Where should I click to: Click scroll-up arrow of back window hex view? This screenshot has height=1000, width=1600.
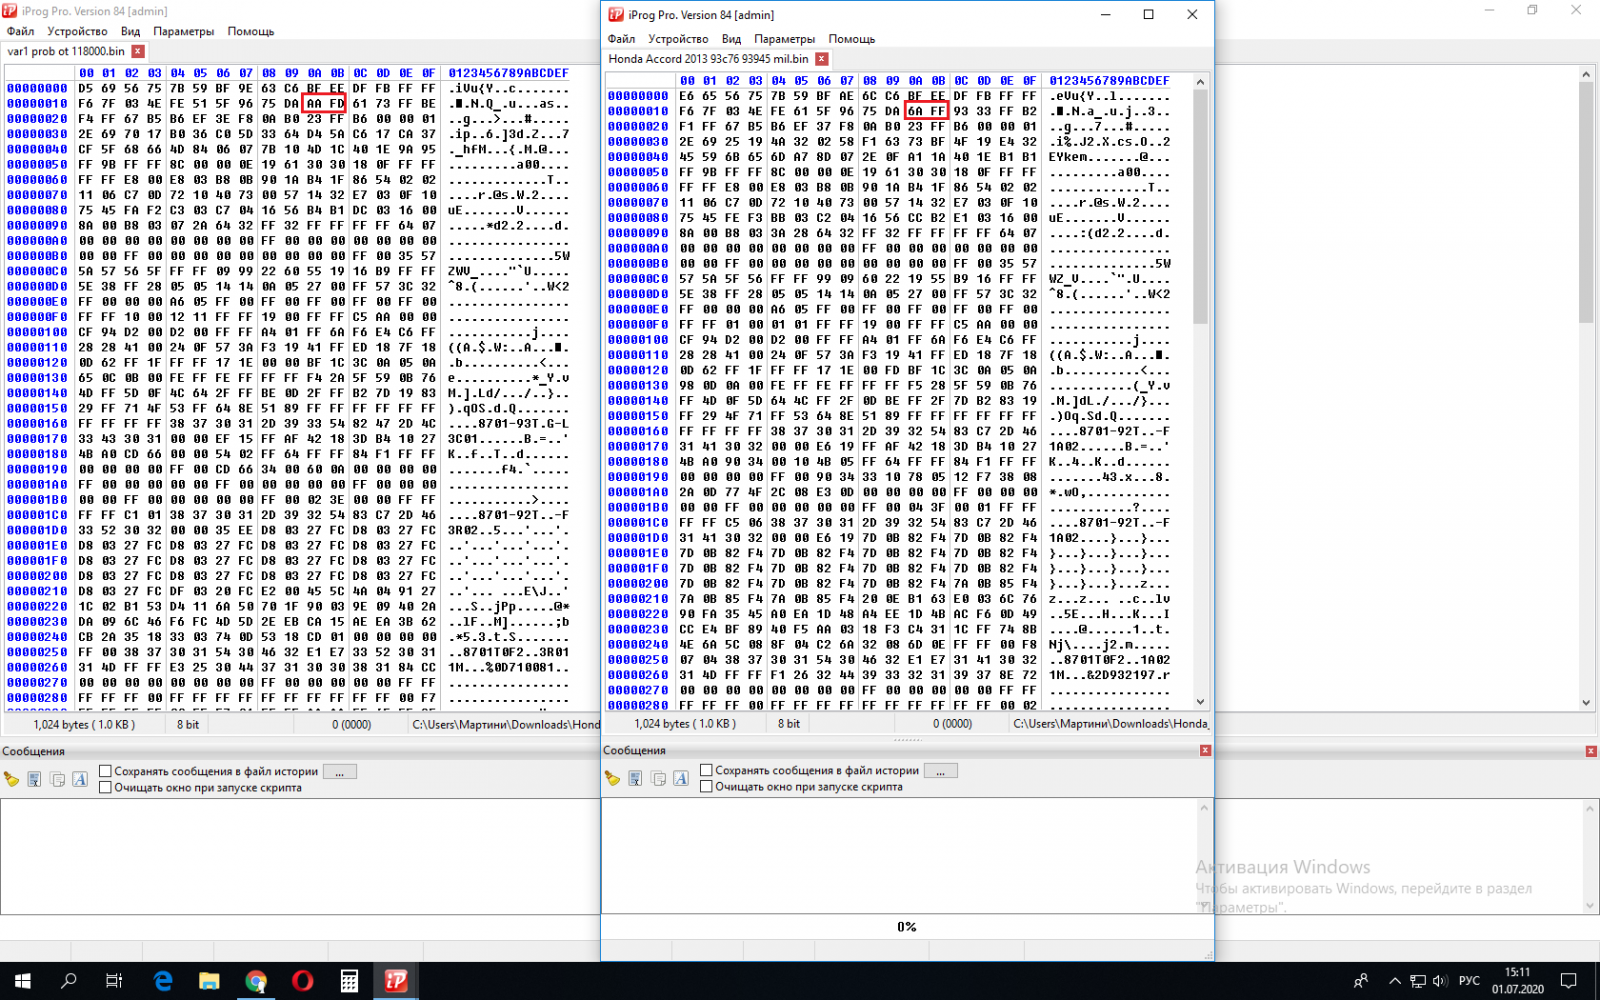pos(1586,74)
